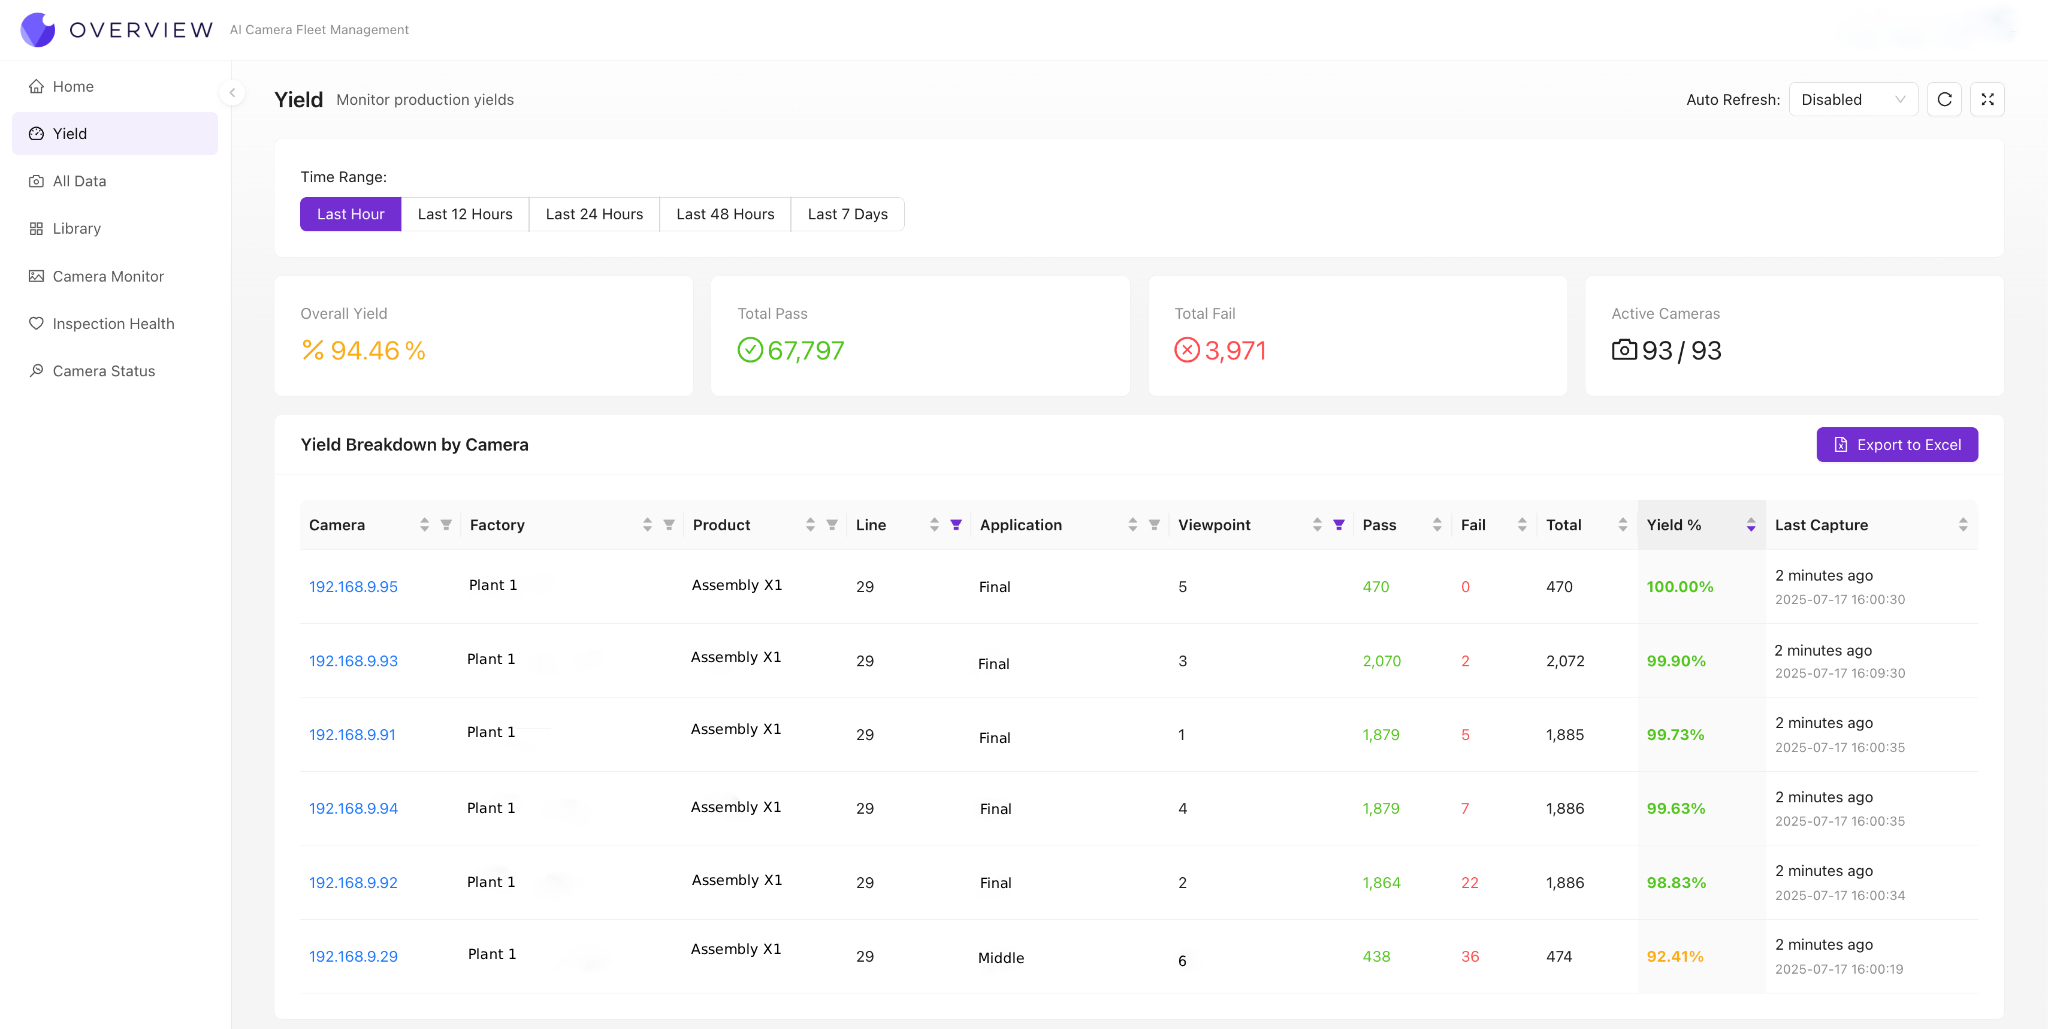Toggle sorting on the Pass column
2048x1029 pixels.
1437,524
